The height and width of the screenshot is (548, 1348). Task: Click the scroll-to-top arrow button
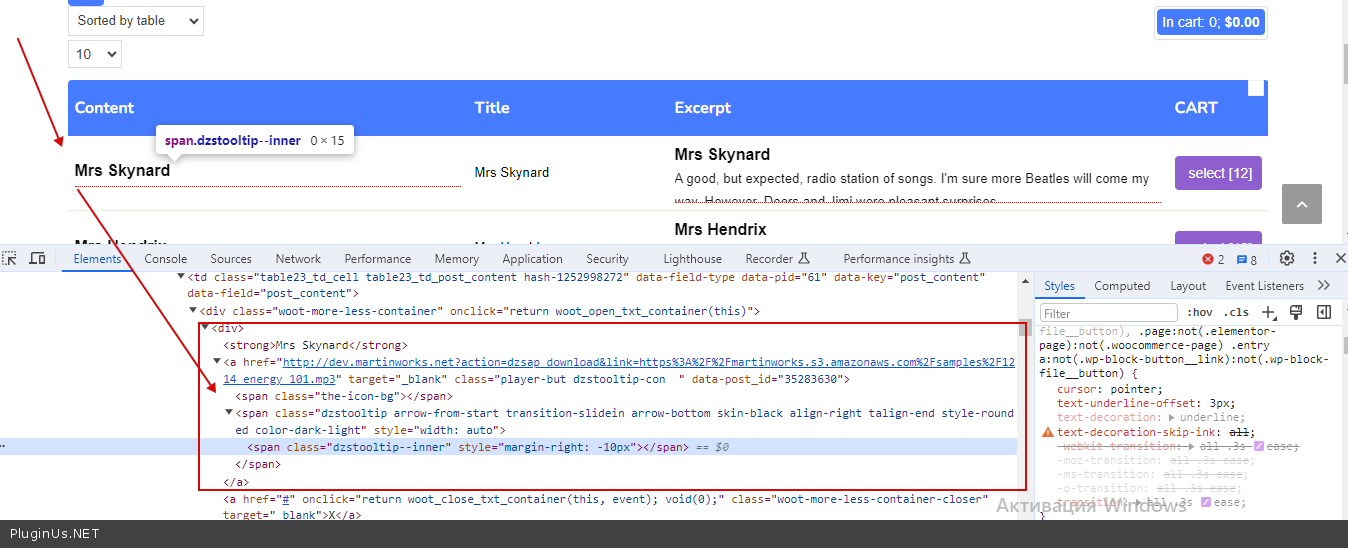(x=1301, y=204)
